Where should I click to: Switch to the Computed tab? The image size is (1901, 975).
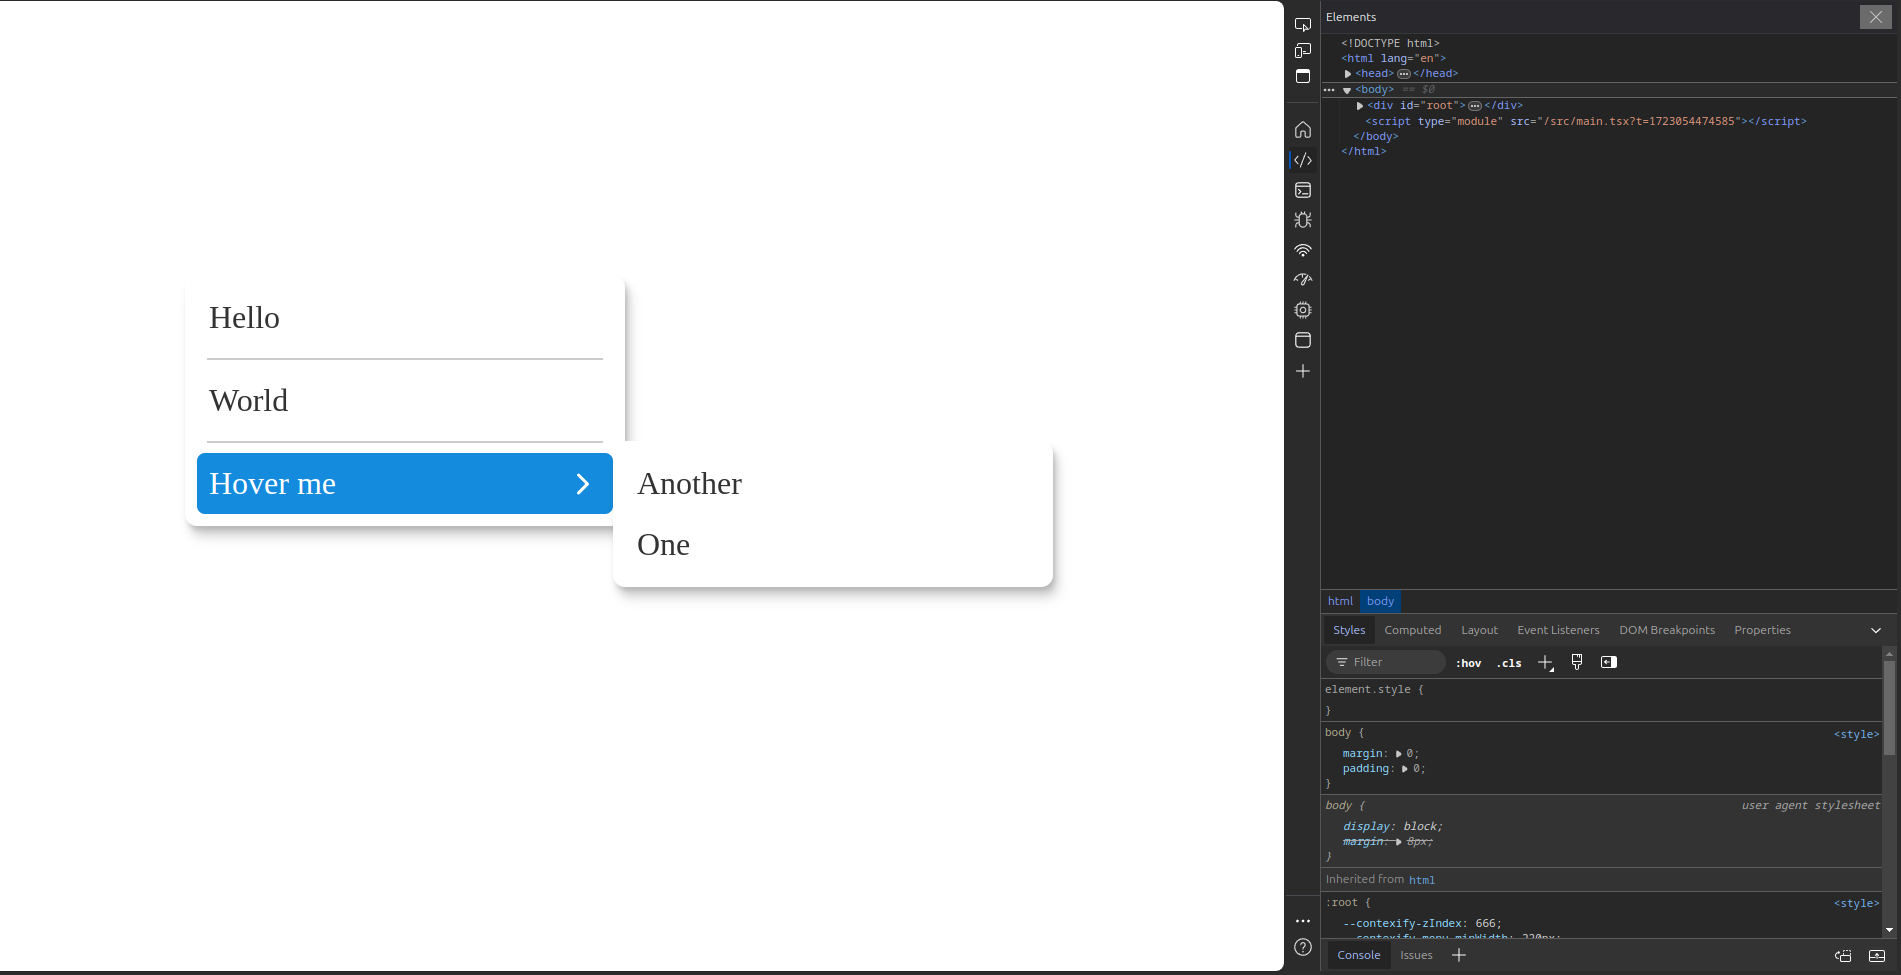click(1412, 631)
